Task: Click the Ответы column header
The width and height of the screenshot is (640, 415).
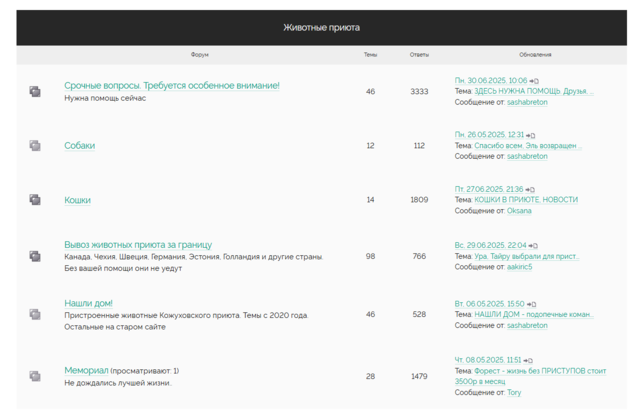Action: 419,55
